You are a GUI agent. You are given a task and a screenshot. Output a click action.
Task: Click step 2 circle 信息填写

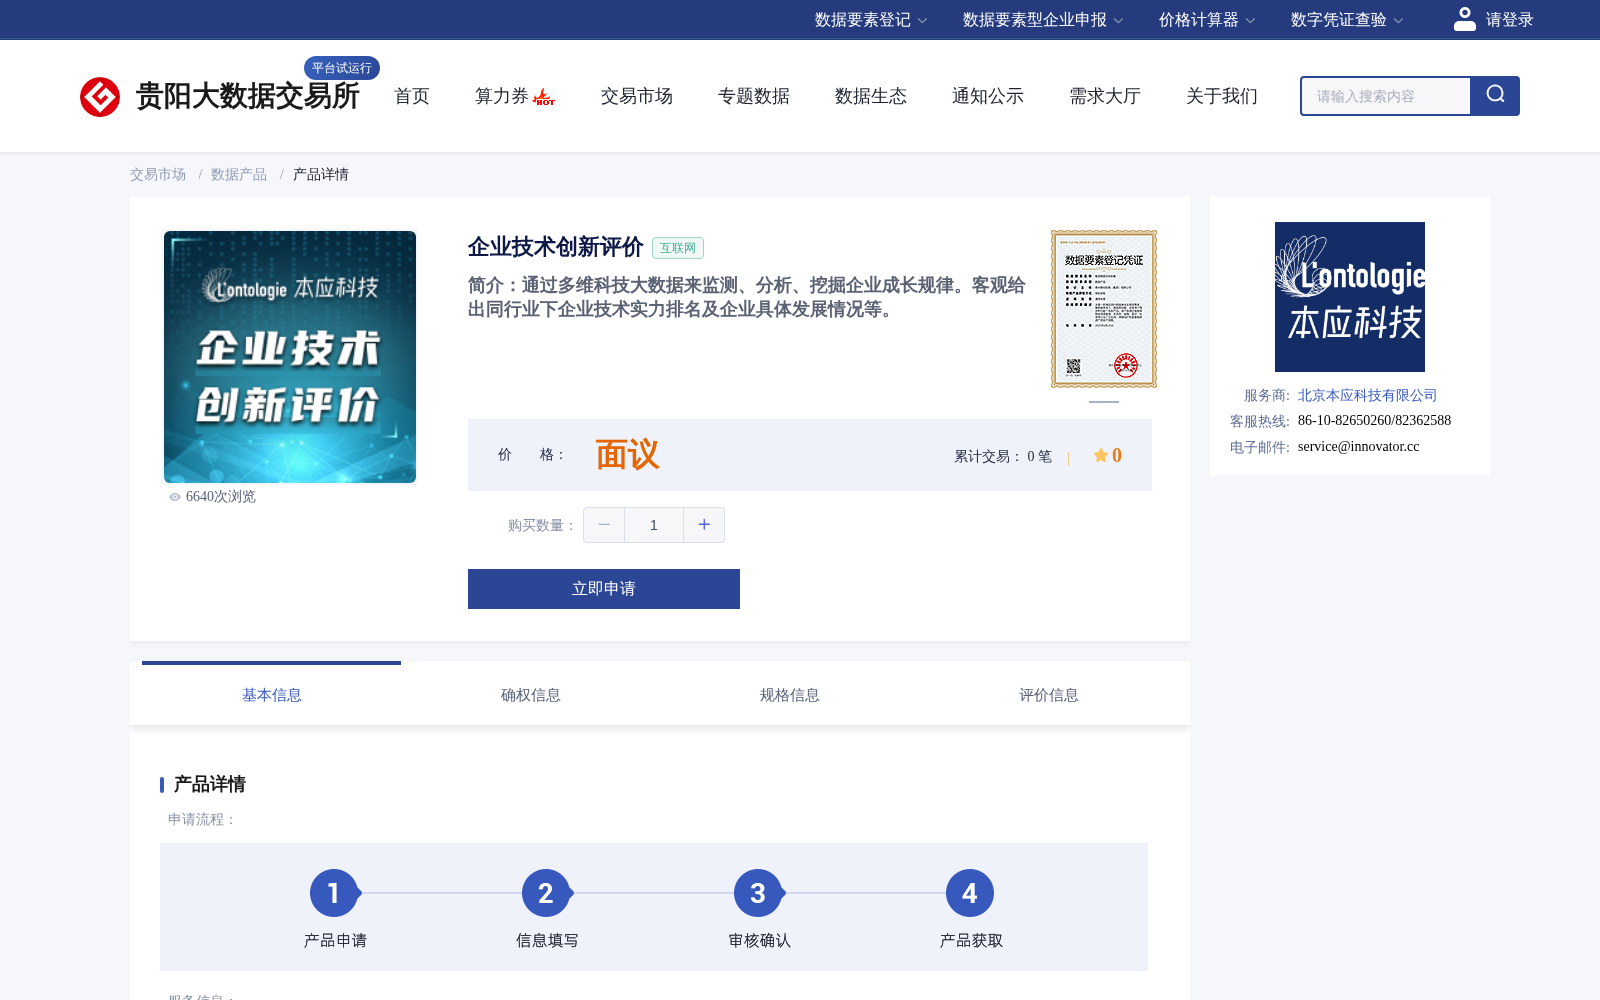(x=546, y=893)
